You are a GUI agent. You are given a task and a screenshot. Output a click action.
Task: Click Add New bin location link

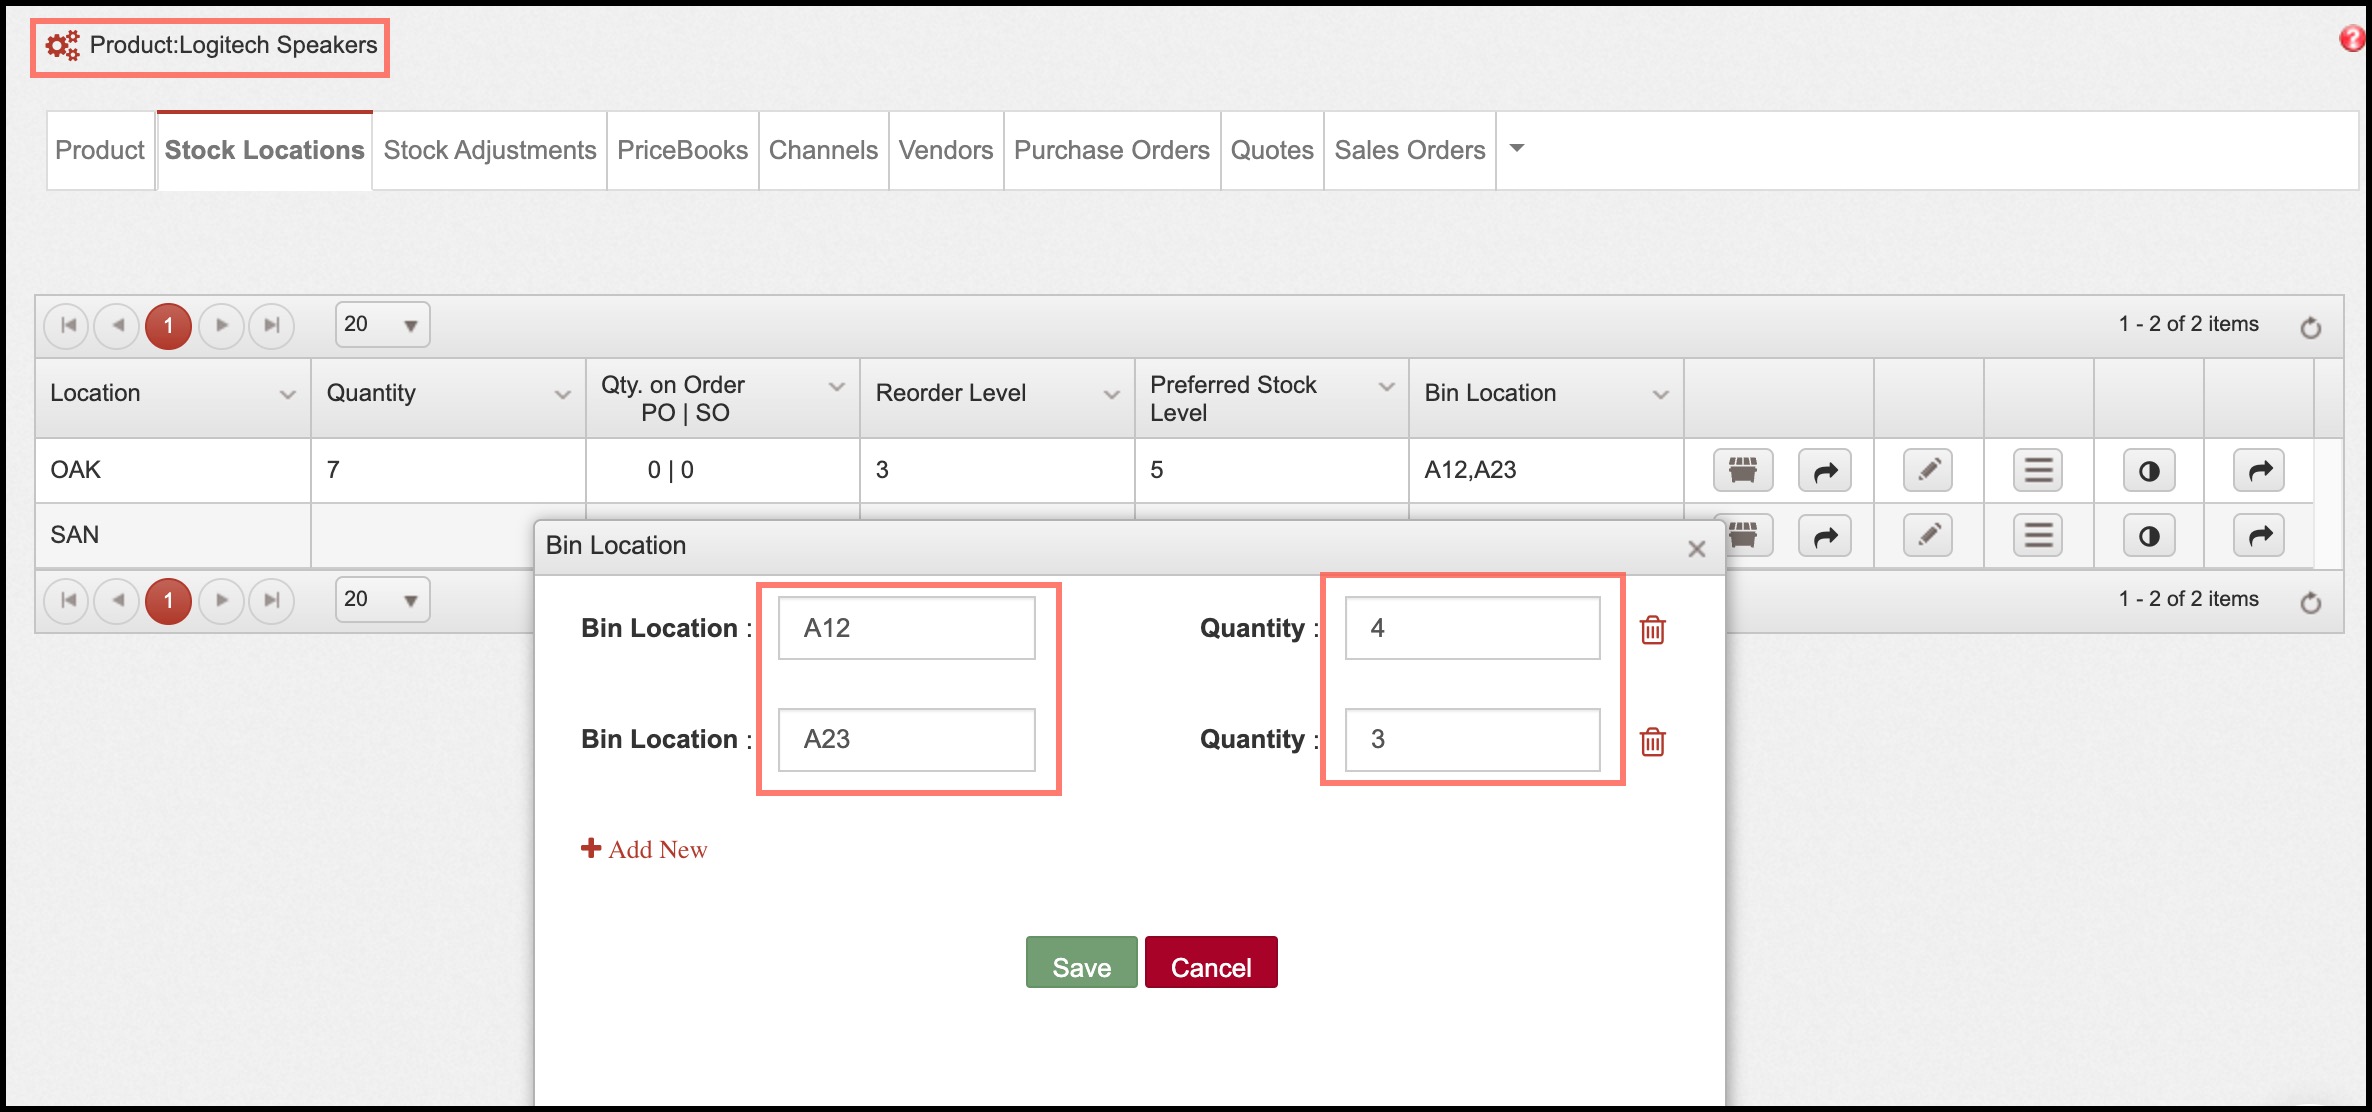click(x=645, y=849)
